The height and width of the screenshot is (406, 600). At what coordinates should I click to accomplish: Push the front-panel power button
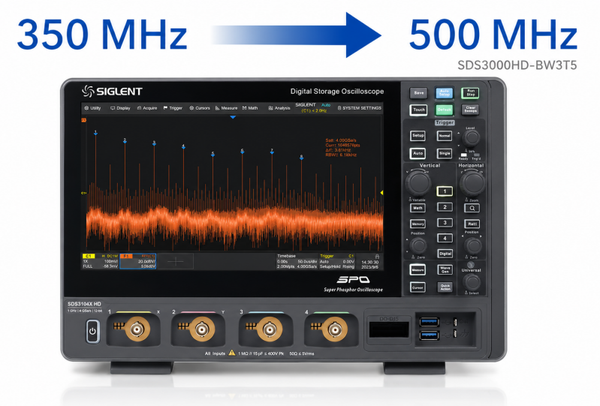[92, 331]
